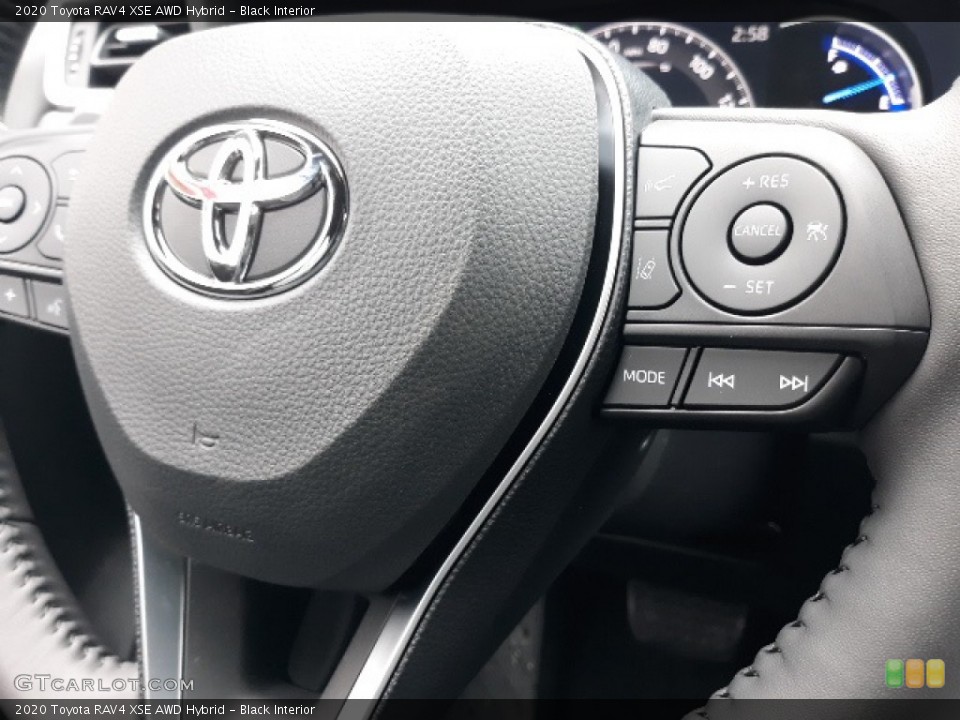Click the 2:58 clock display

[749, 34]
